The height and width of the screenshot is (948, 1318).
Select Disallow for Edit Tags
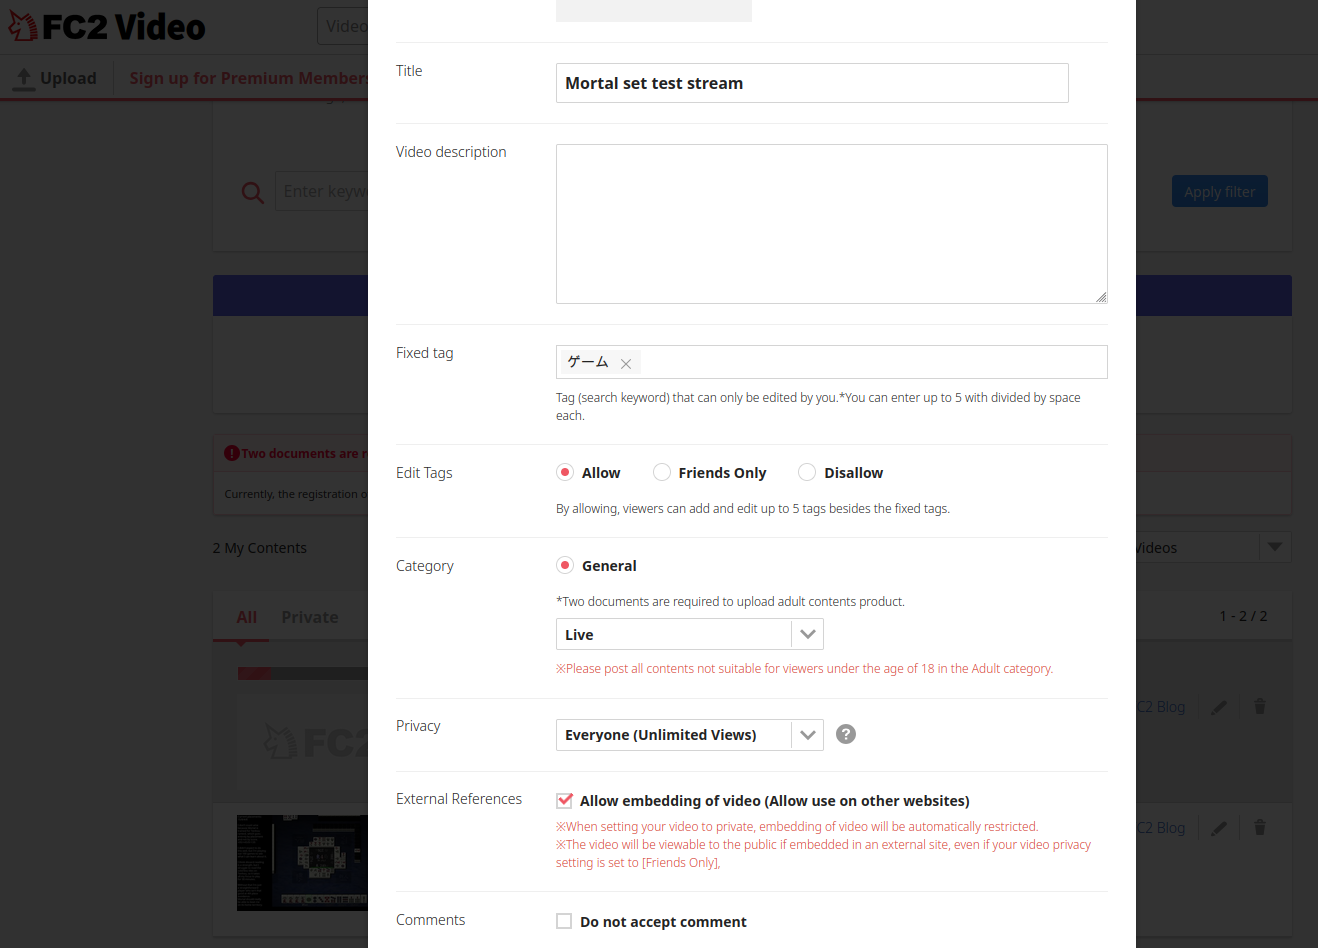pyautogui.click(x=807, y=472)
